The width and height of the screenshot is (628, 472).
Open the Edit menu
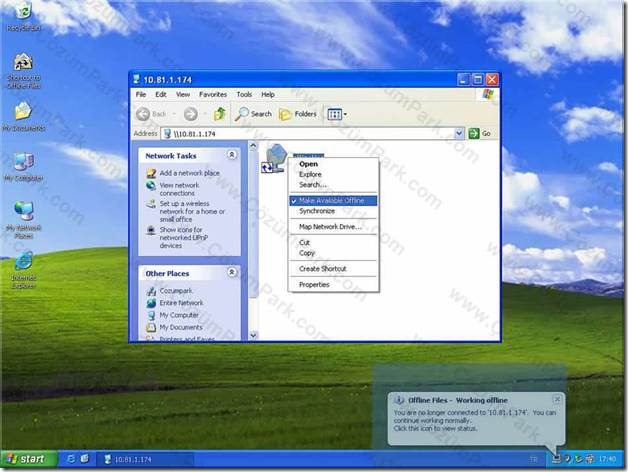tap(161, 95)
